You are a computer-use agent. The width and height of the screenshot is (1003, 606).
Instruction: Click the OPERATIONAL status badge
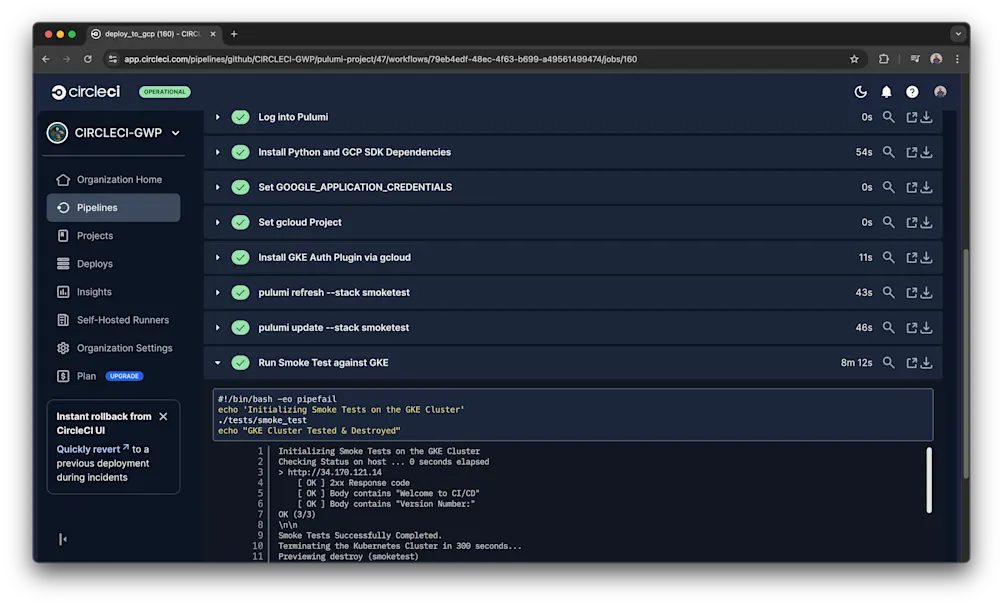(x=163, y=91)
